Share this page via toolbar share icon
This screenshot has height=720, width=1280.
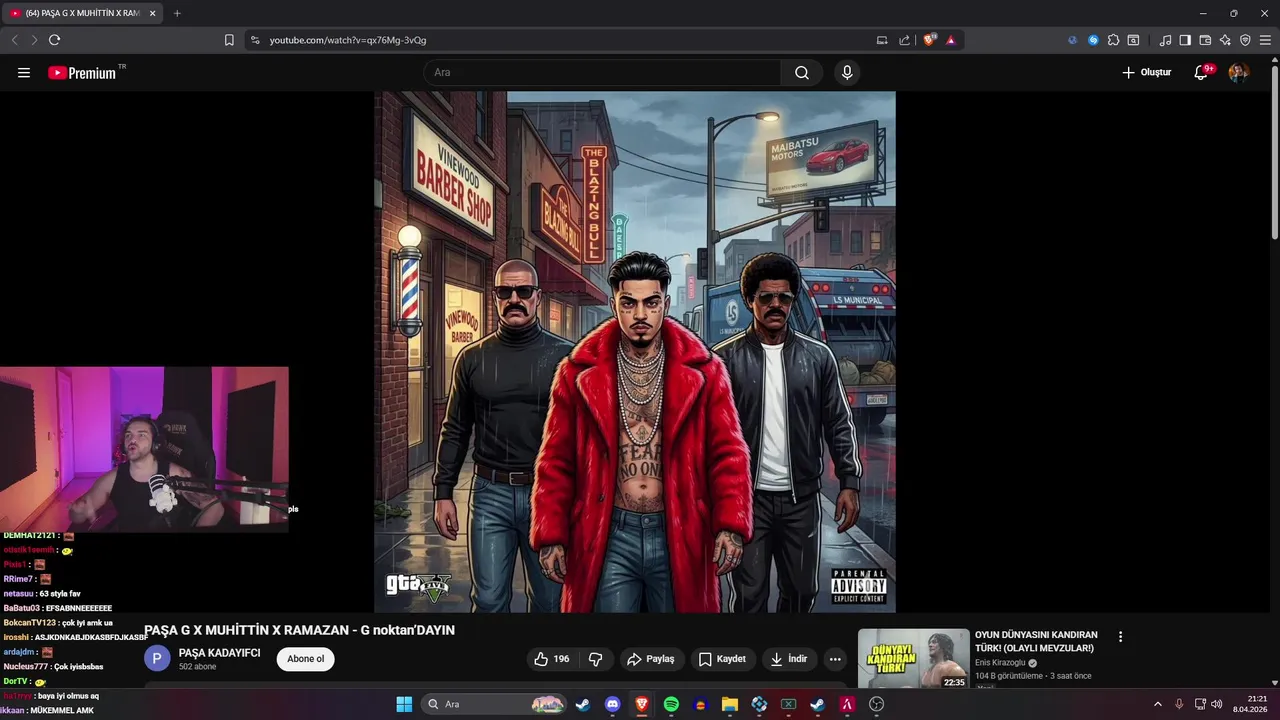tap(904, 40)
